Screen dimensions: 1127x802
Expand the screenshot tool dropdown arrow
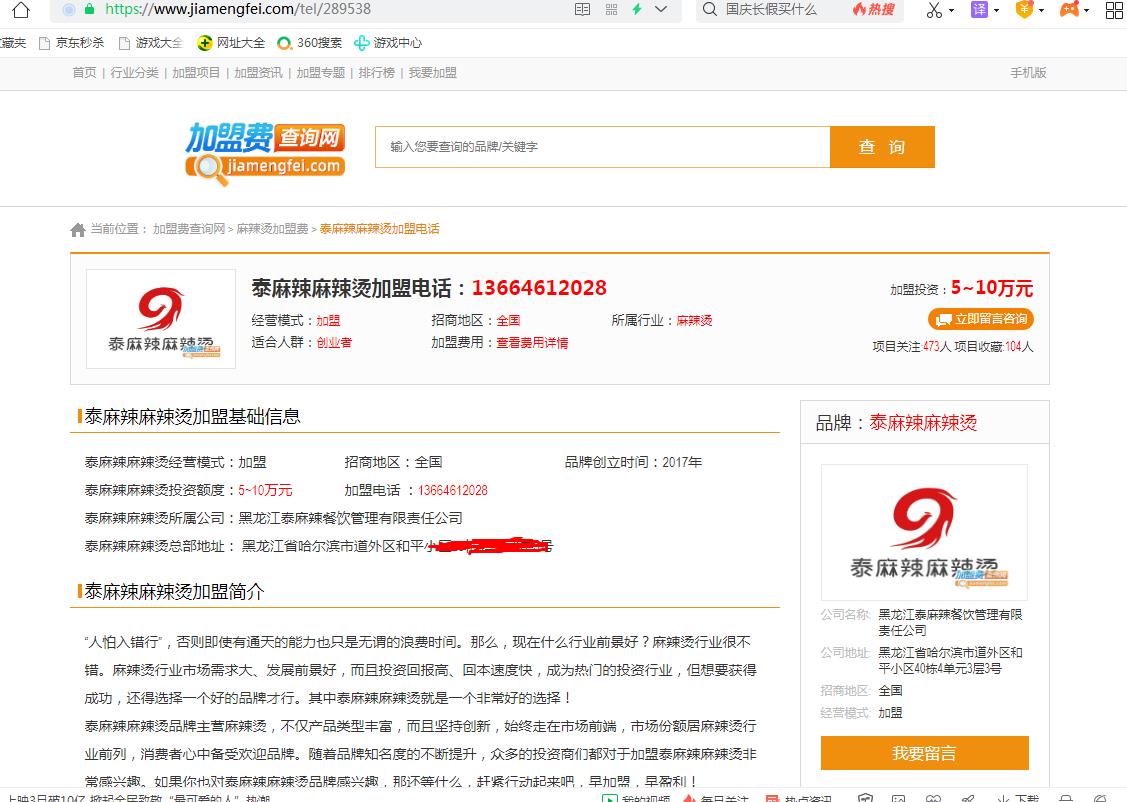pos(952,11)
